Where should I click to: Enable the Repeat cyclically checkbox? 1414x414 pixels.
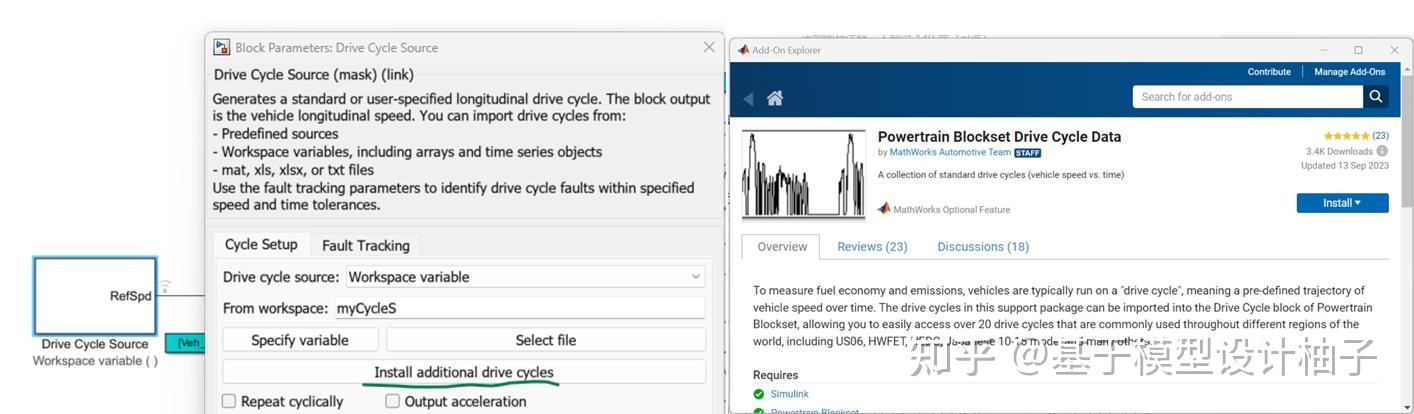click(x=229, y=401)
